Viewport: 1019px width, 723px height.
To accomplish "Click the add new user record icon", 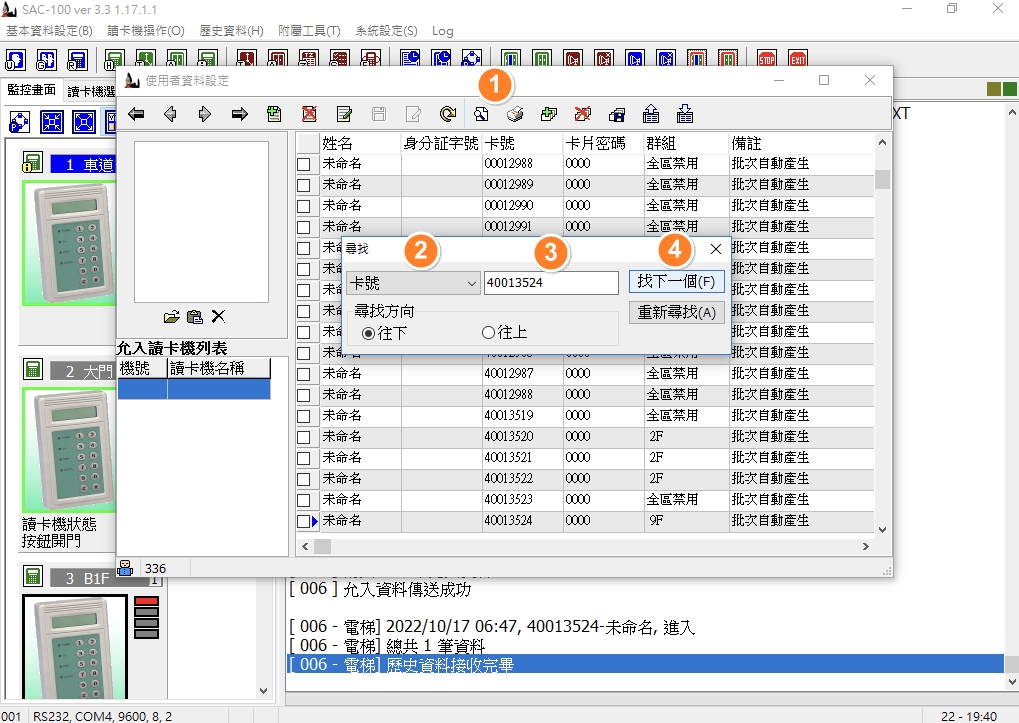I will pos(274,114).
